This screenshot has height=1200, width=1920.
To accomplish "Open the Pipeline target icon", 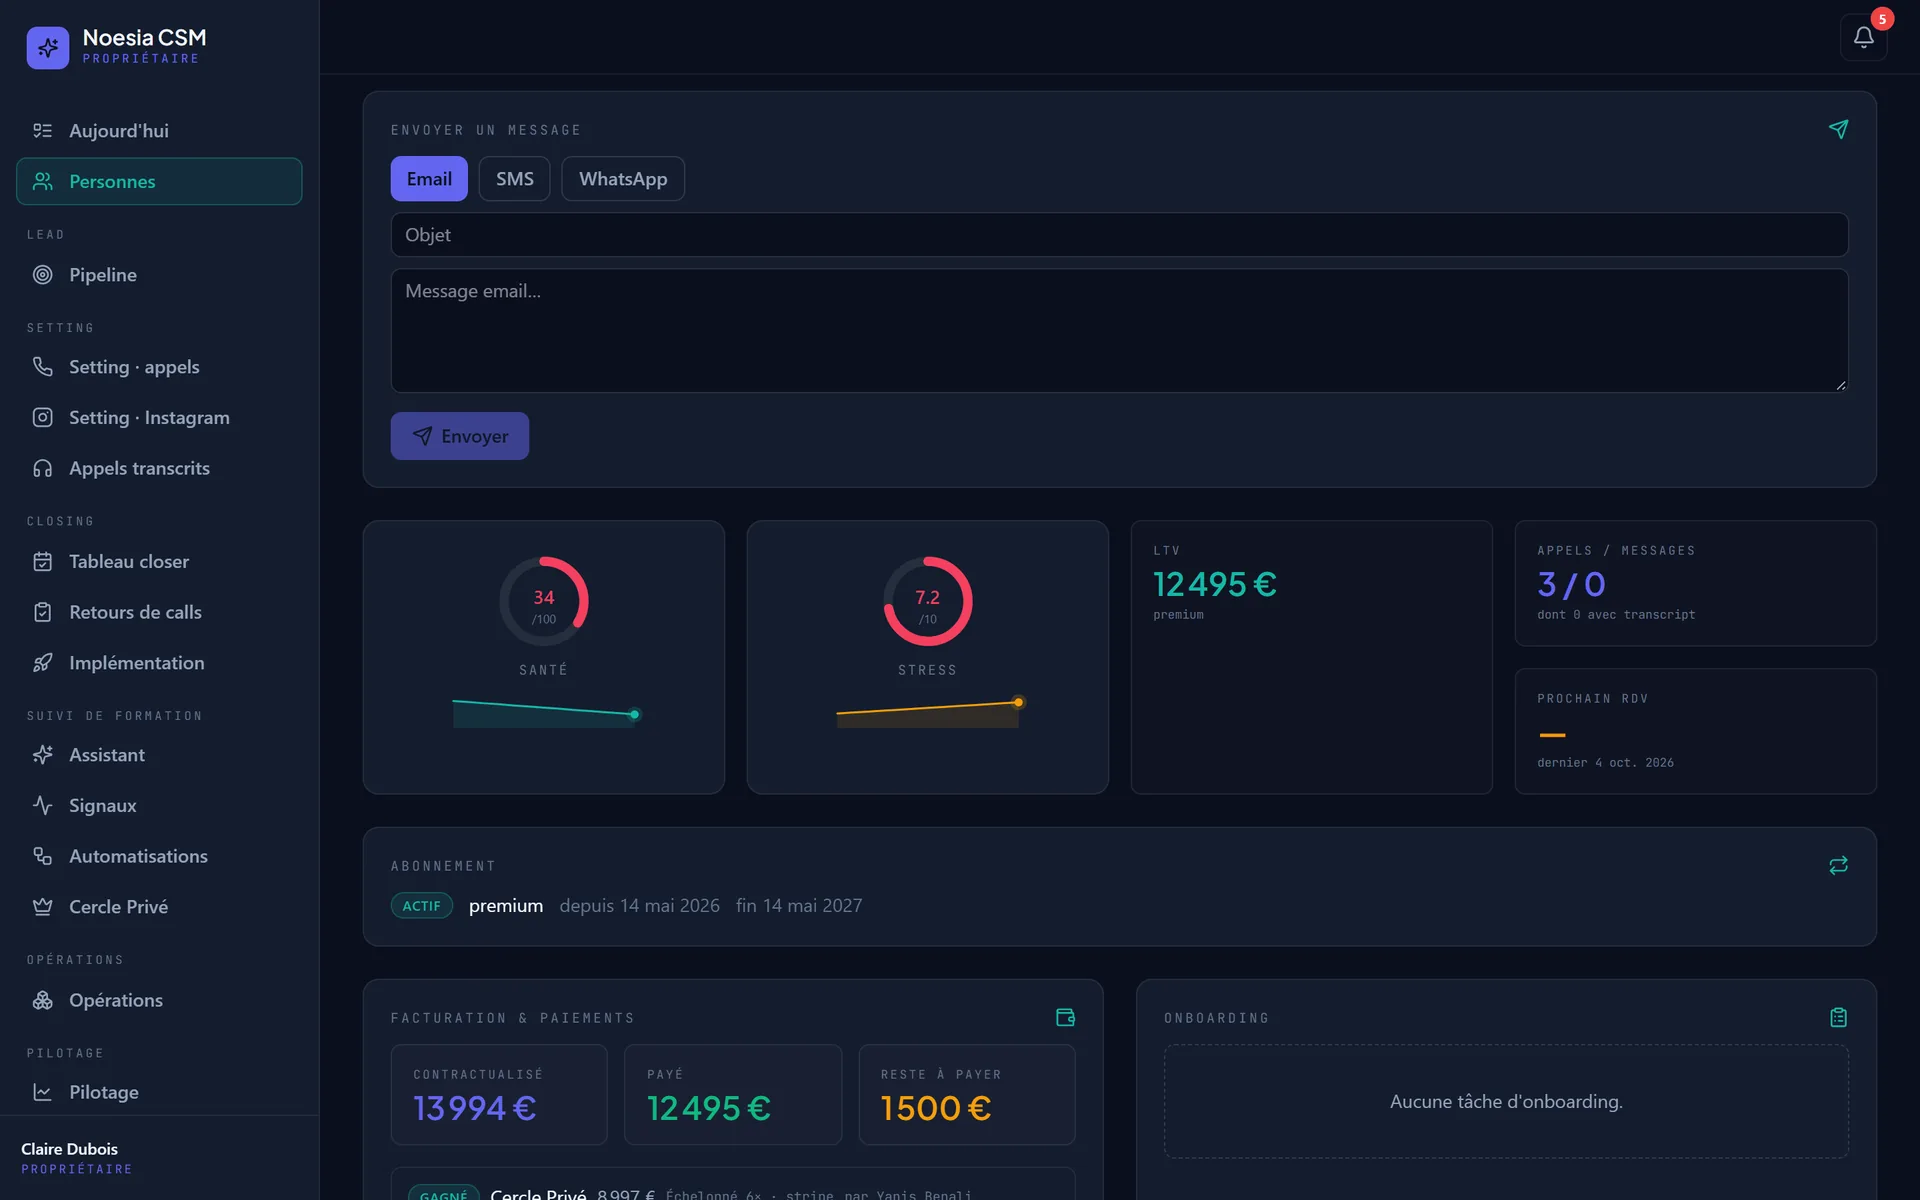I will pos(42,275).
